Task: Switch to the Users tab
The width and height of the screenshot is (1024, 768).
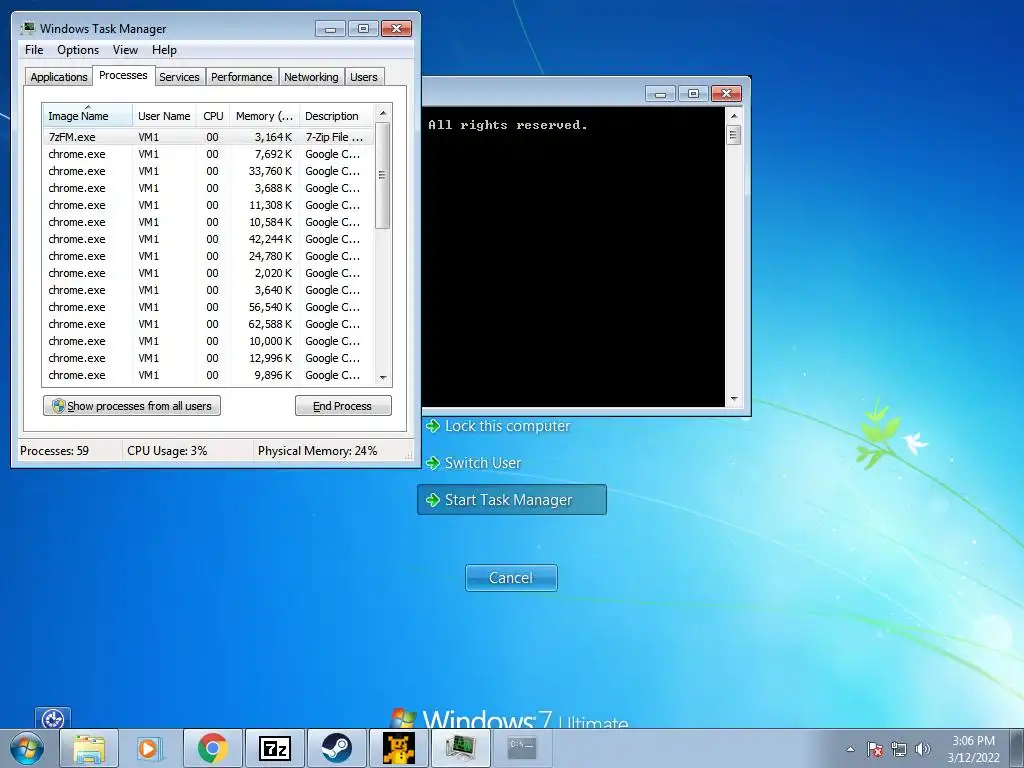Action: (364, 77)
